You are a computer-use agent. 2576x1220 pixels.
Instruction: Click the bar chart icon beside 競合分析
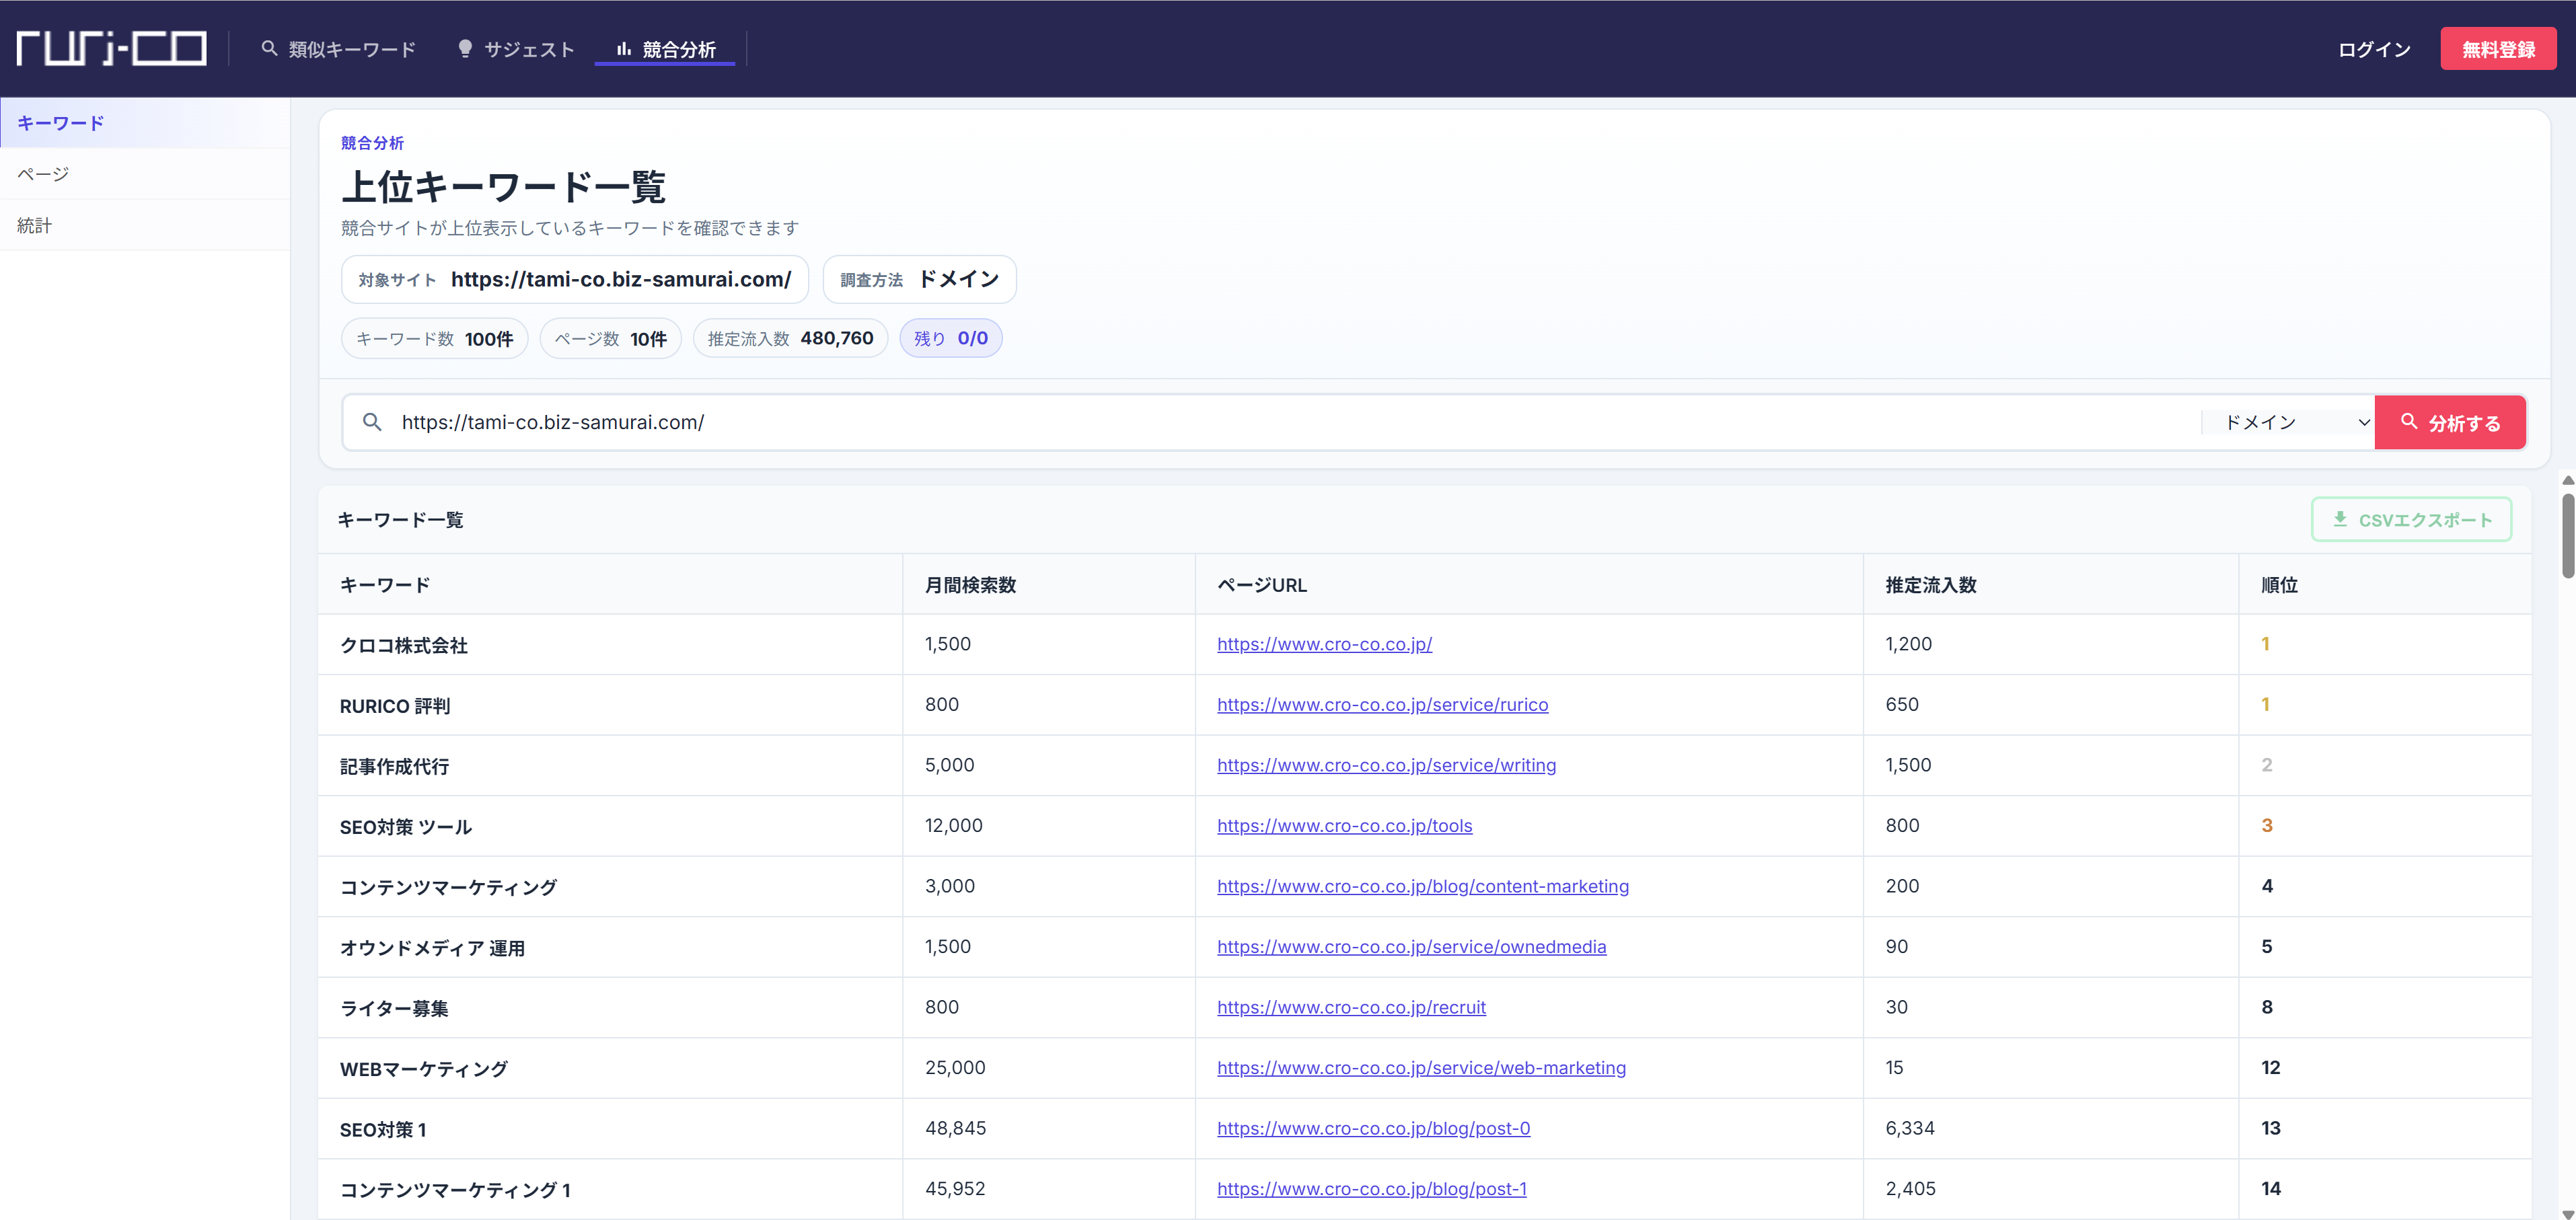[624, 48]
